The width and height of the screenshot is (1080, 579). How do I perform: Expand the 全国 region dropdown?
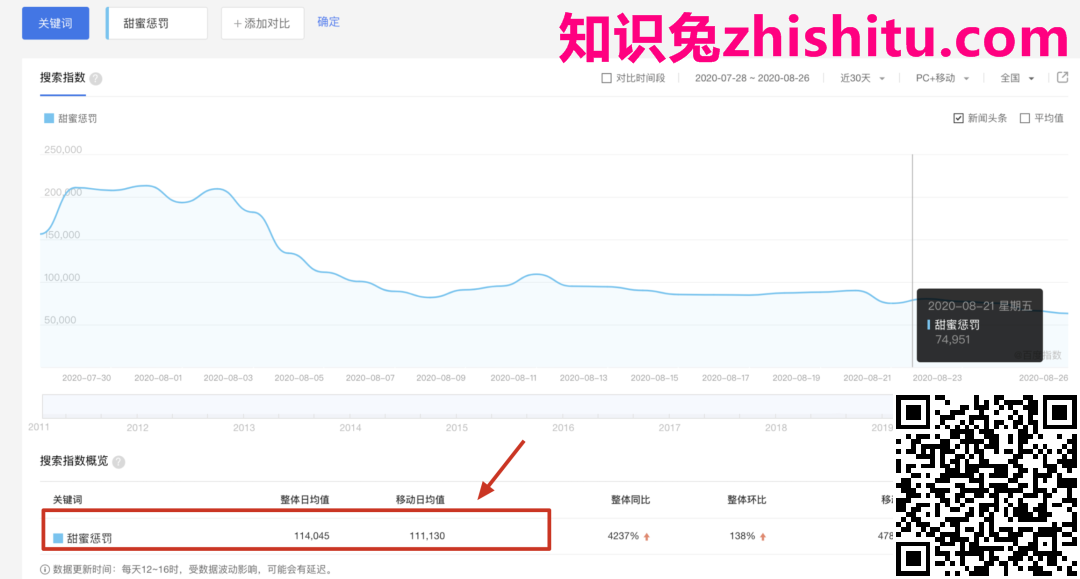(x=1017, y=78)
